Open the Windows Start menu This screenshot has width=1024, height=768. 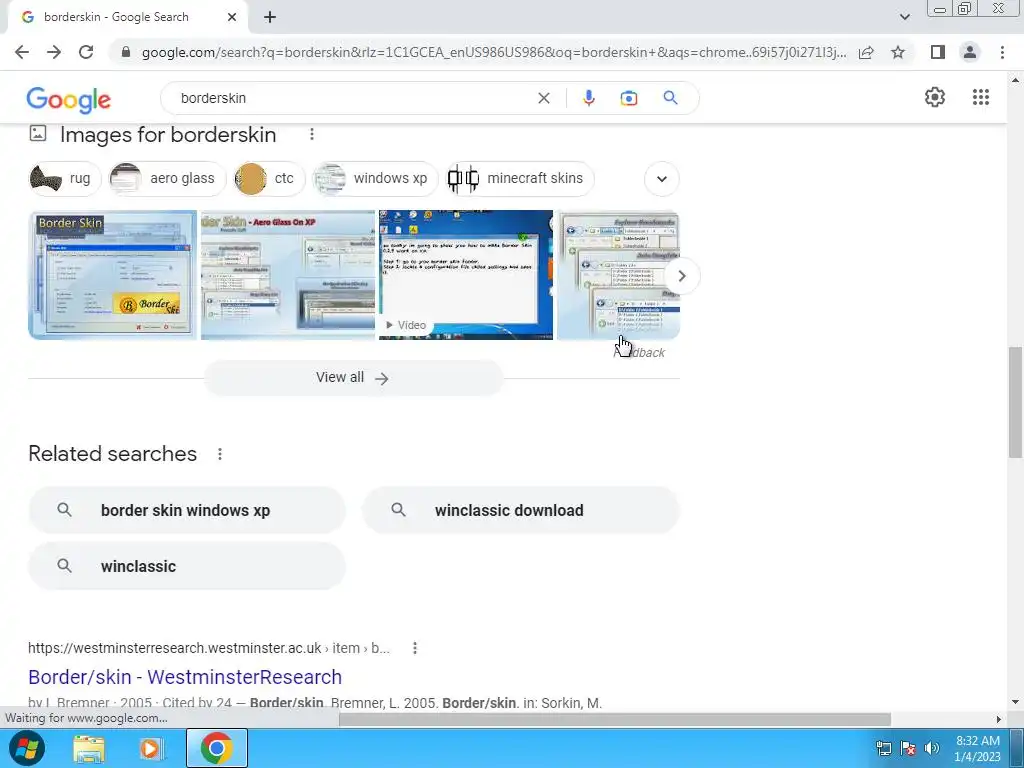26,748
